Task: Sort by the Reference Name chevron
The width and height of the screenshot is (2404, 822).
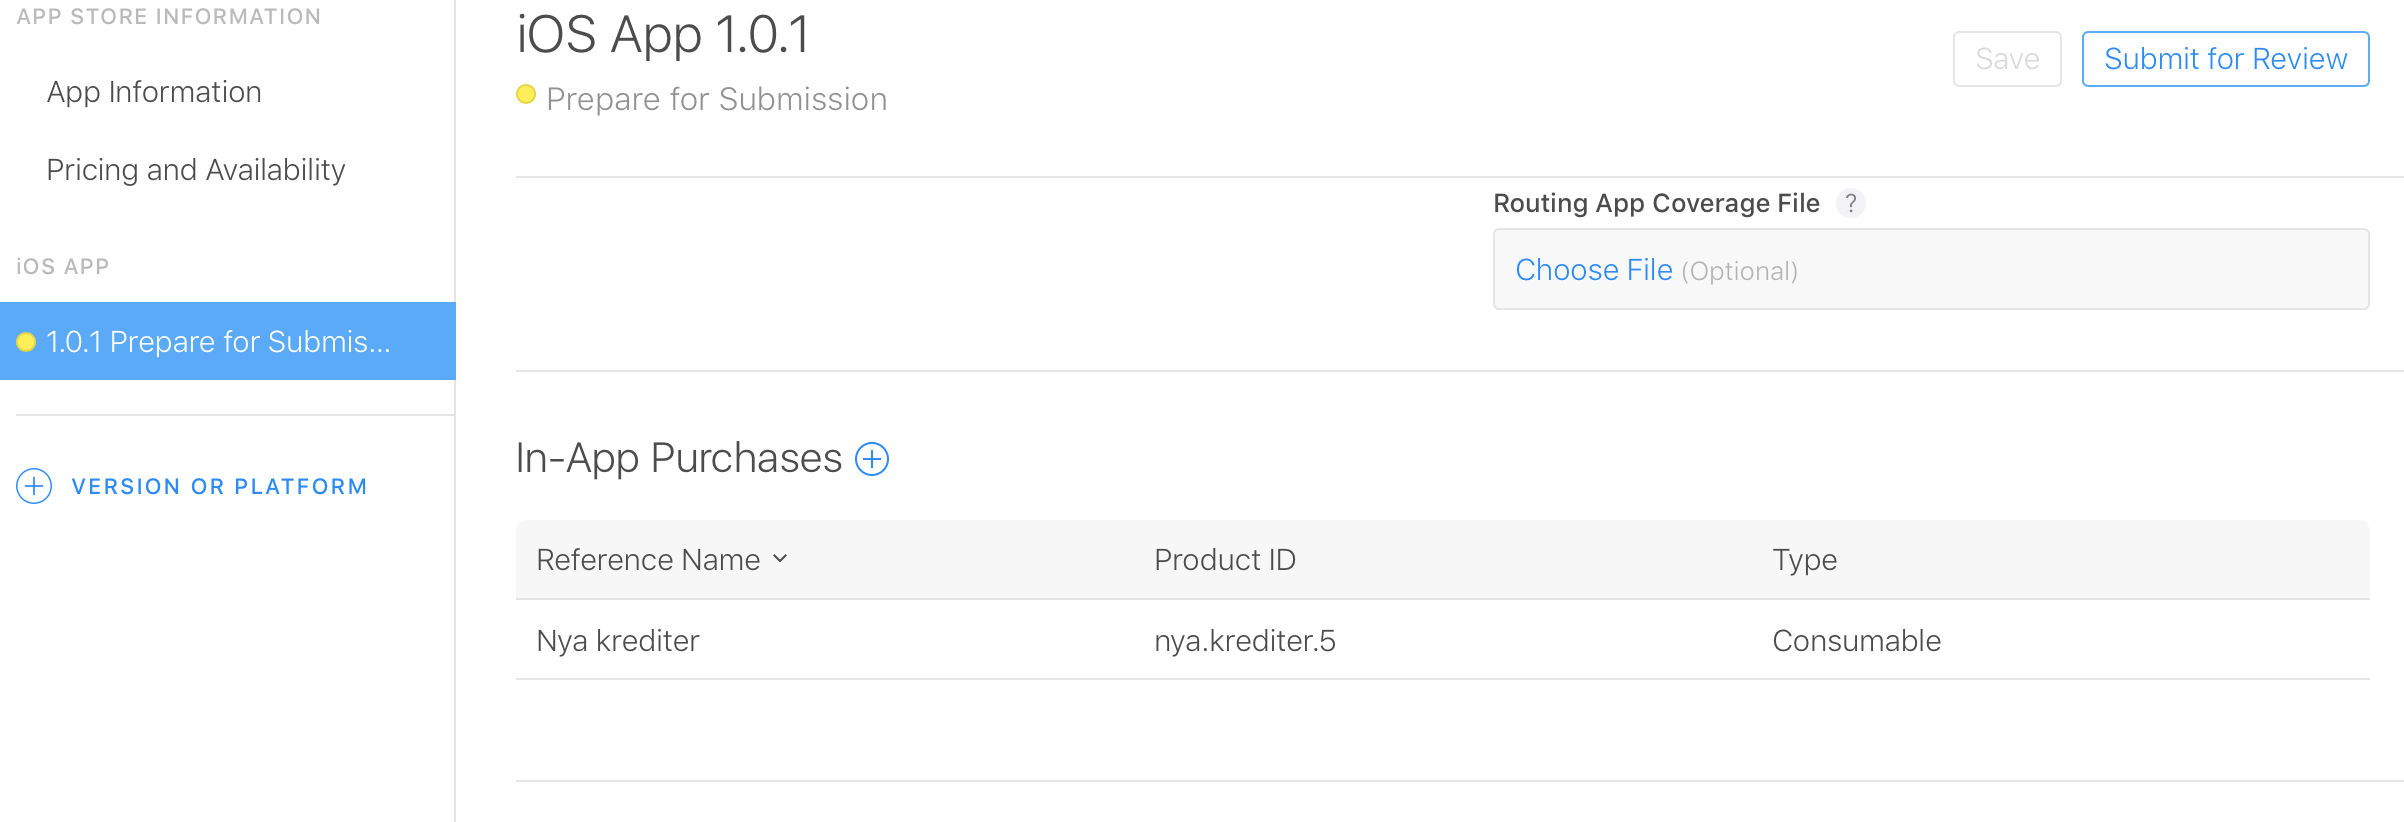Action: pyautogui.click(x=780, y=558)
